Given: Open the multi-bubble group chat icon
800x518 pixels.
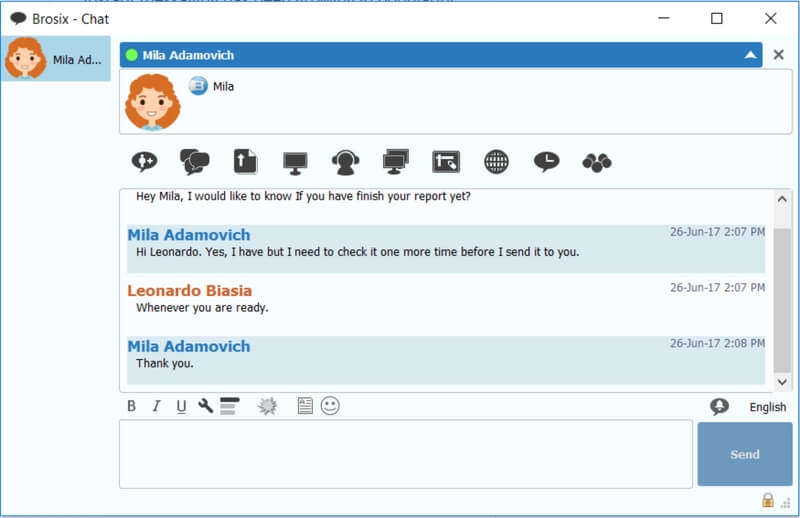Looking at the screenshot, I should (x=194, y=162).
